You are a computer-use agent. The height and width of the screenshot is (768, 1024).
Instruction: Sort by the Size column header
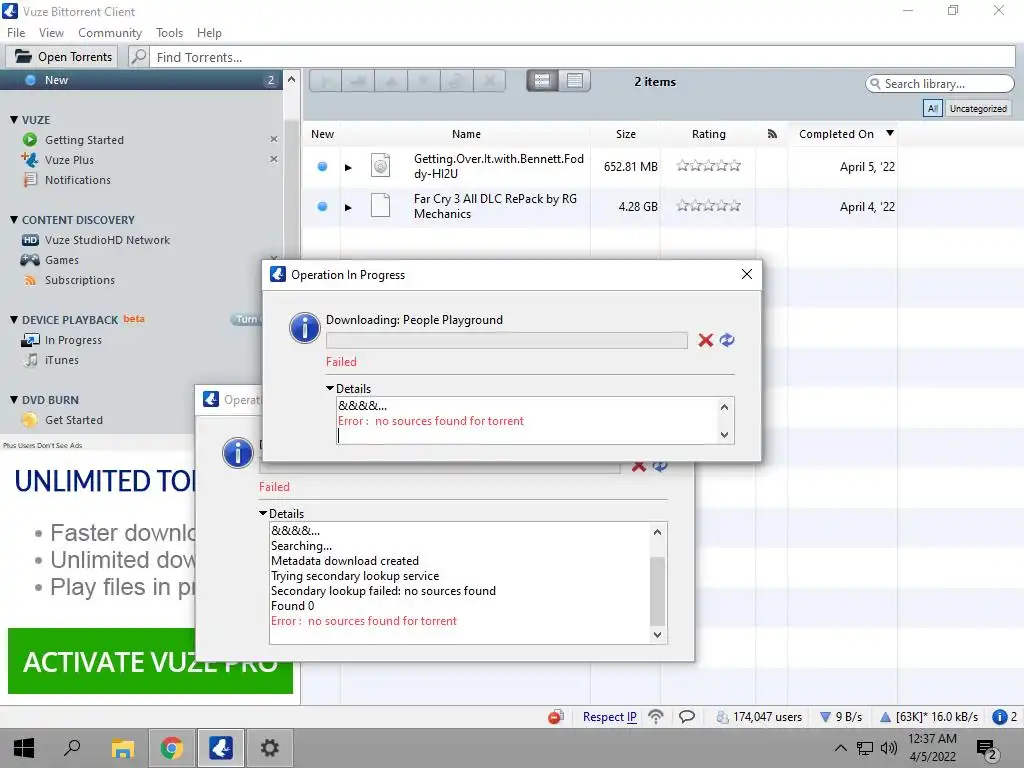(626, 134)
